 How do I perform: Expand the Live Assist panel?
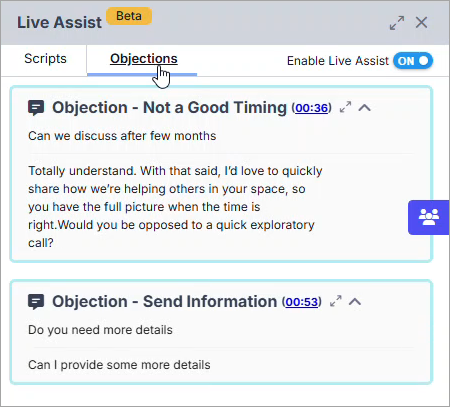(397, 23)
